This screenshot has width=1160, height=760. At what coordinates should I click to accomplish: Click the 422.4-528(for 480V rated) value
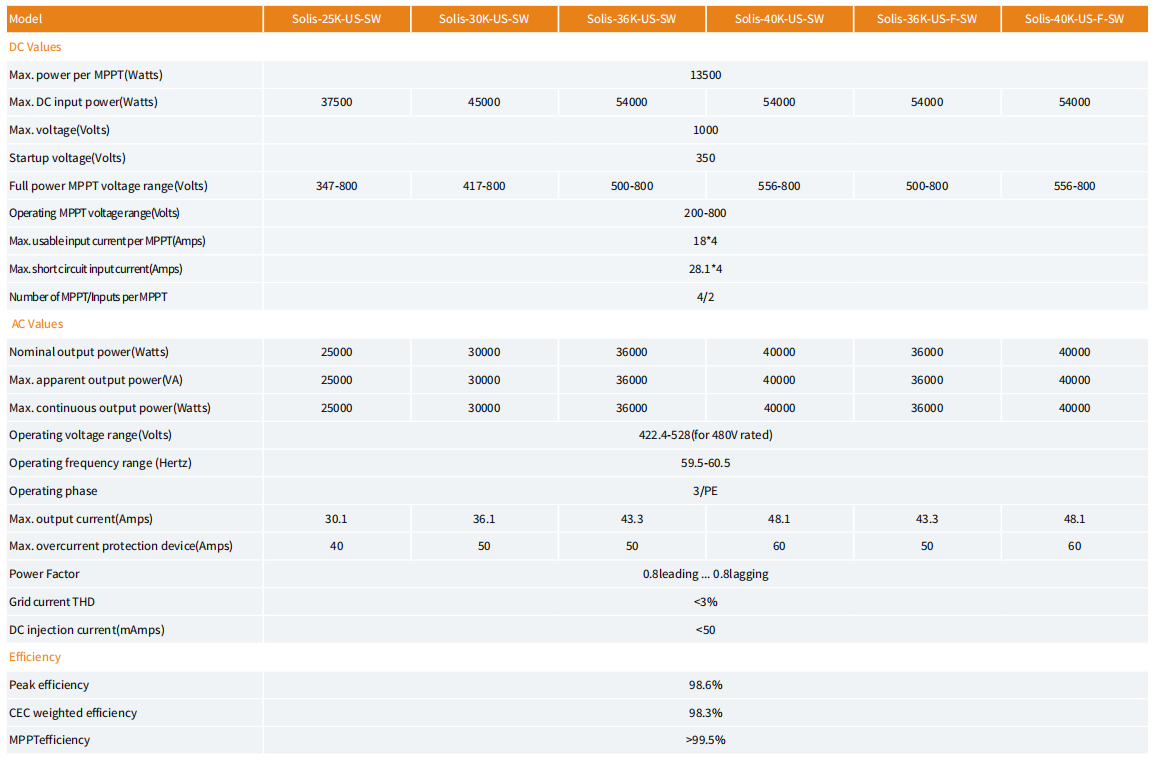click(705, 435)
